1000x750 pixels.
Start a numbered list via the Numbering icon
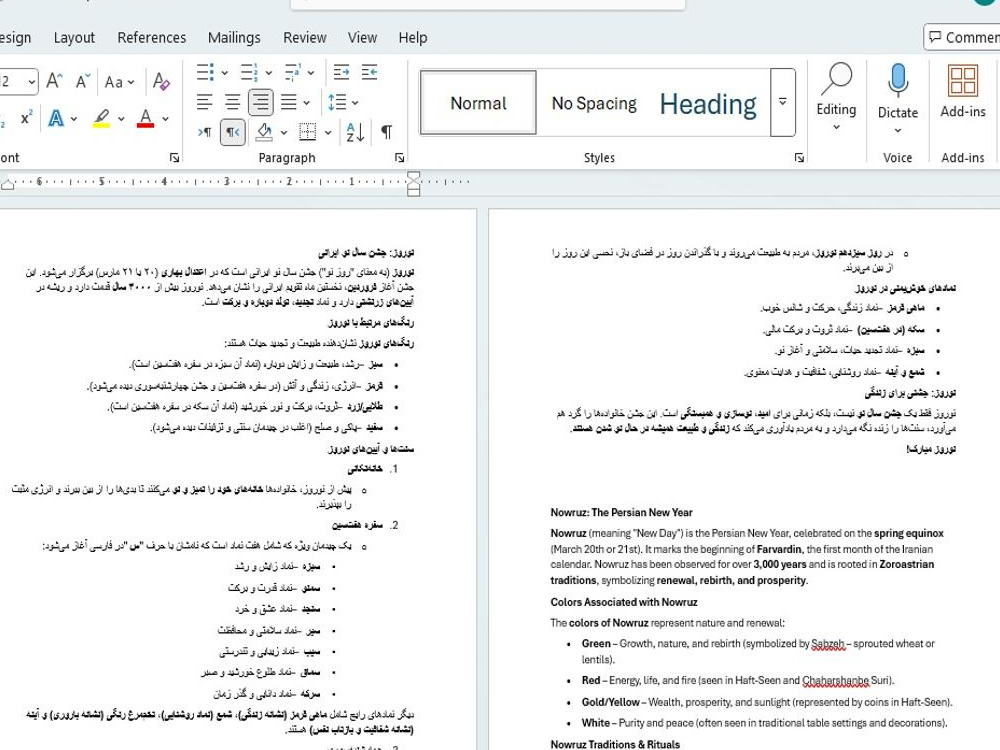[249, 72]
